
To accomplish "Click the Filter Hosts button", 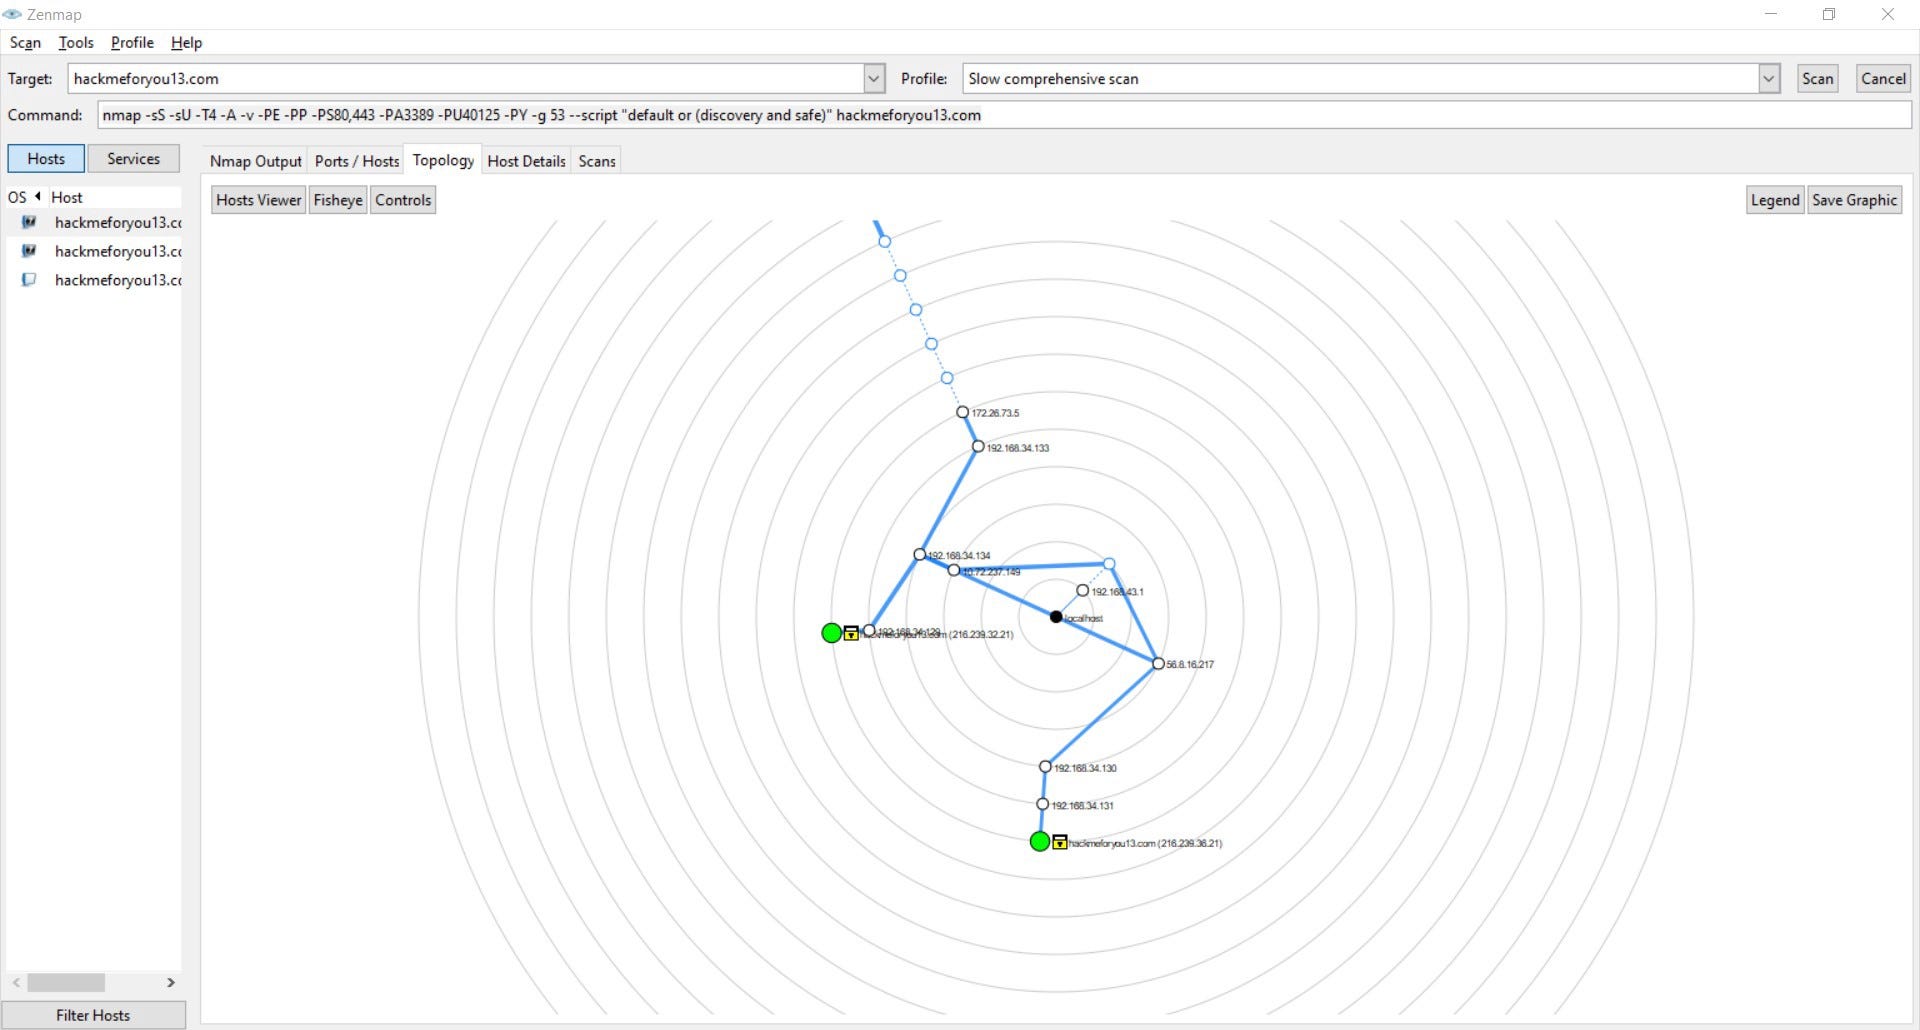I will (93, 1015).
